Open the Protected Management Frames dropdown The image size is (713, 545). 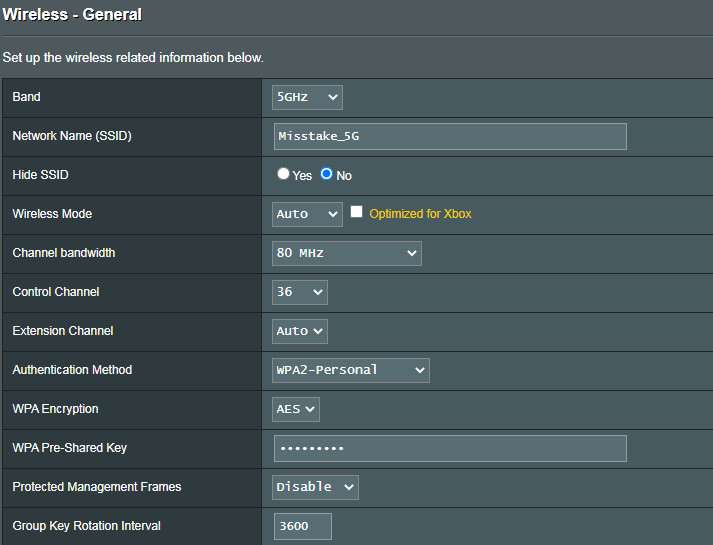coord(315,487)
